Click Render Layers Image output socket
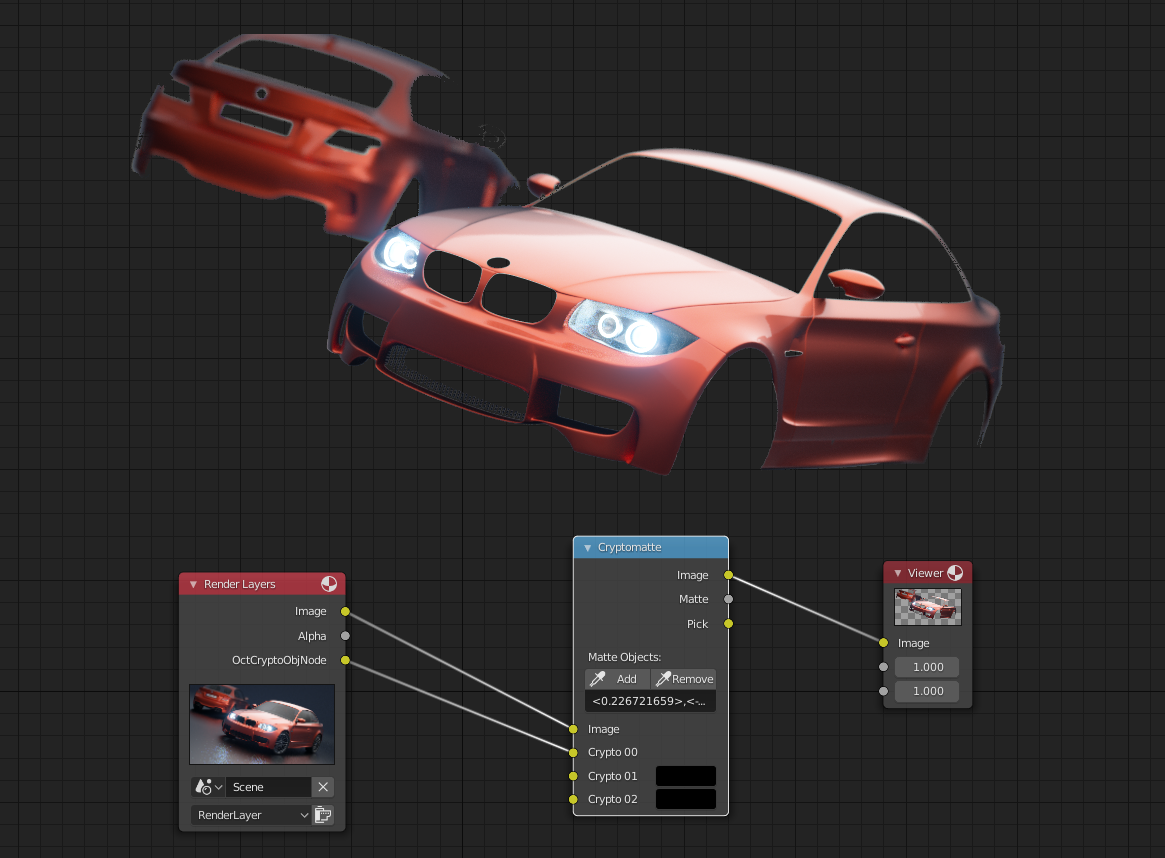The height and width of the screenshot is (858, 1165). tap(345, 611)
